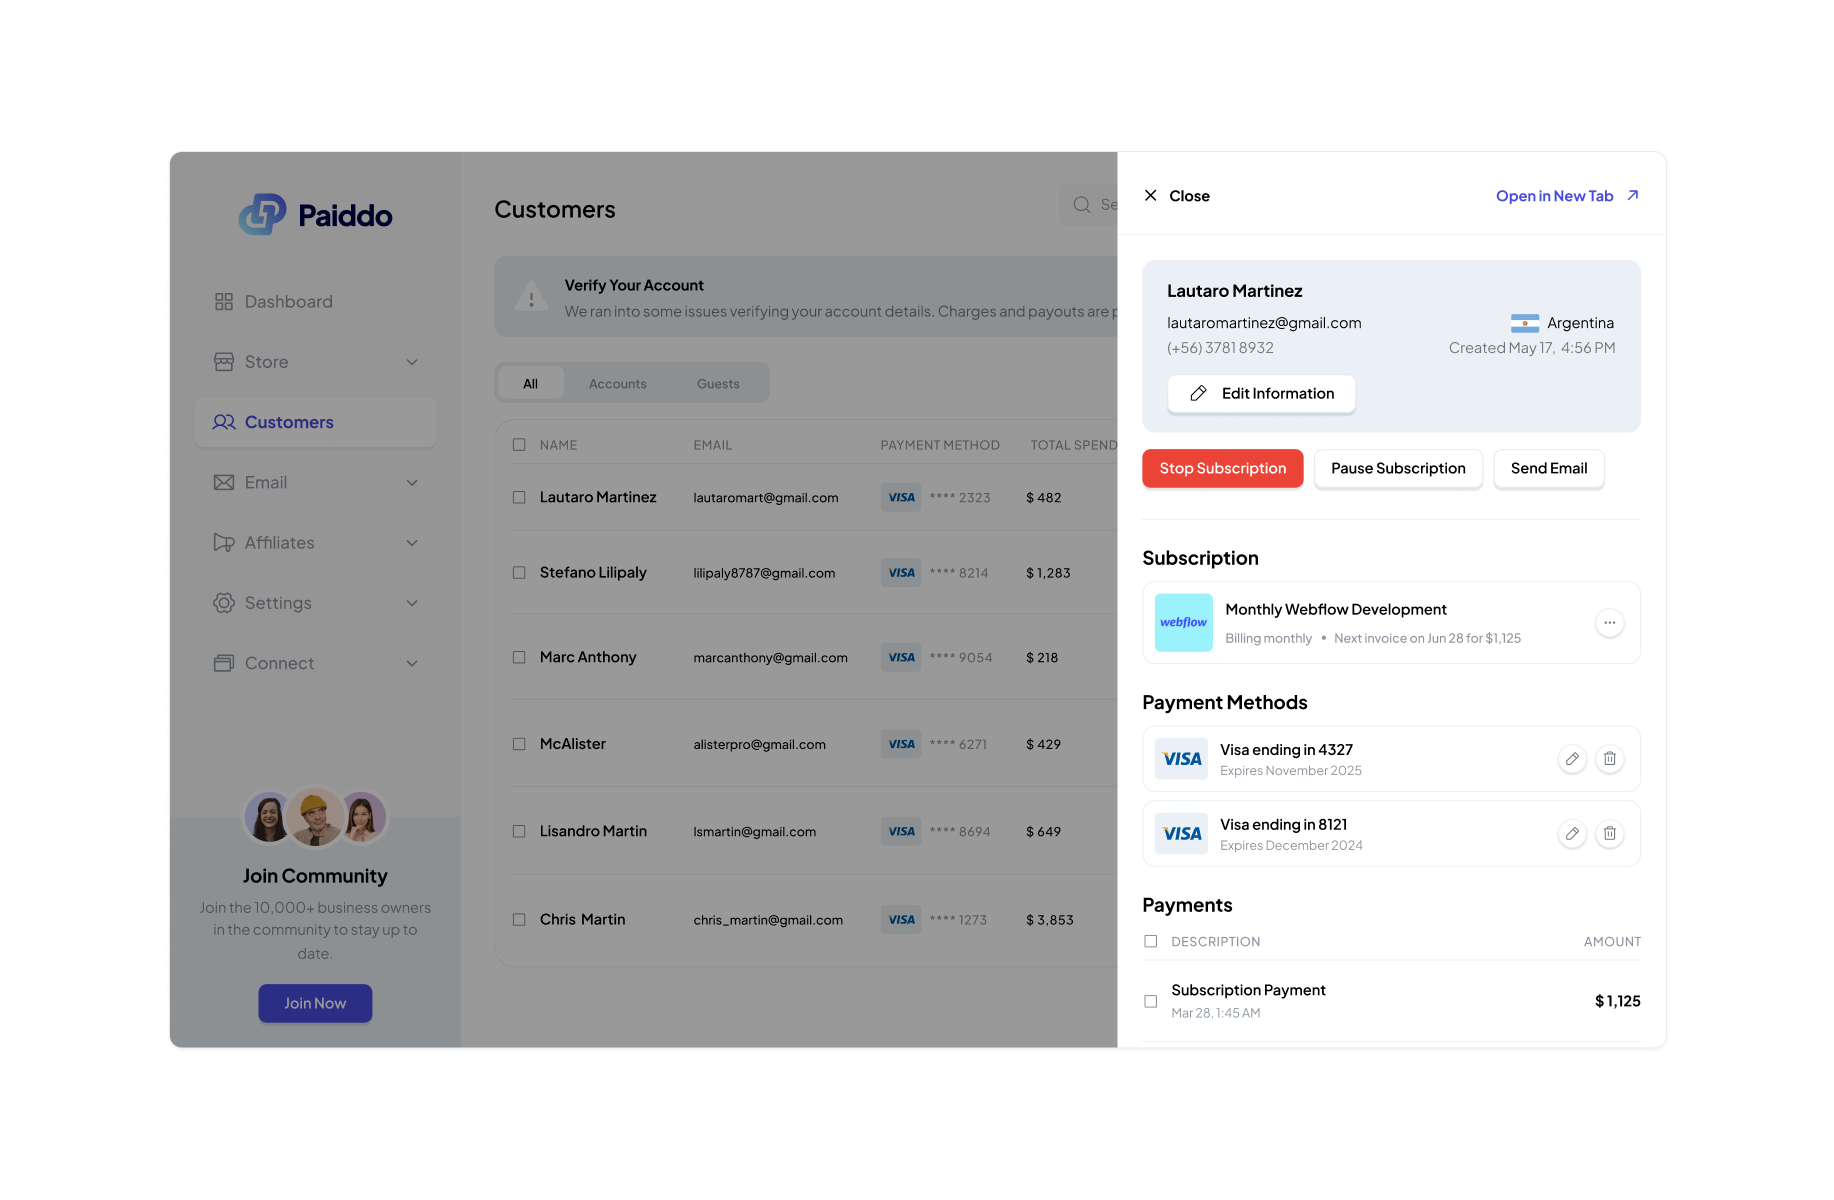Open the Connect sidebar icon
The image size is (1834, 1200).
pos(224,662)
